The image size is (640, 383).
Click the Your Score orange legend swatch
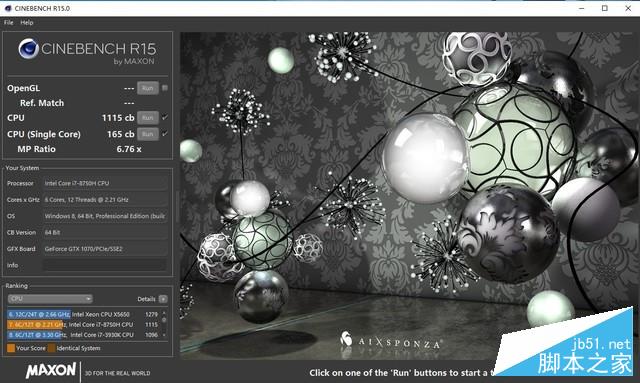(11, 348)
